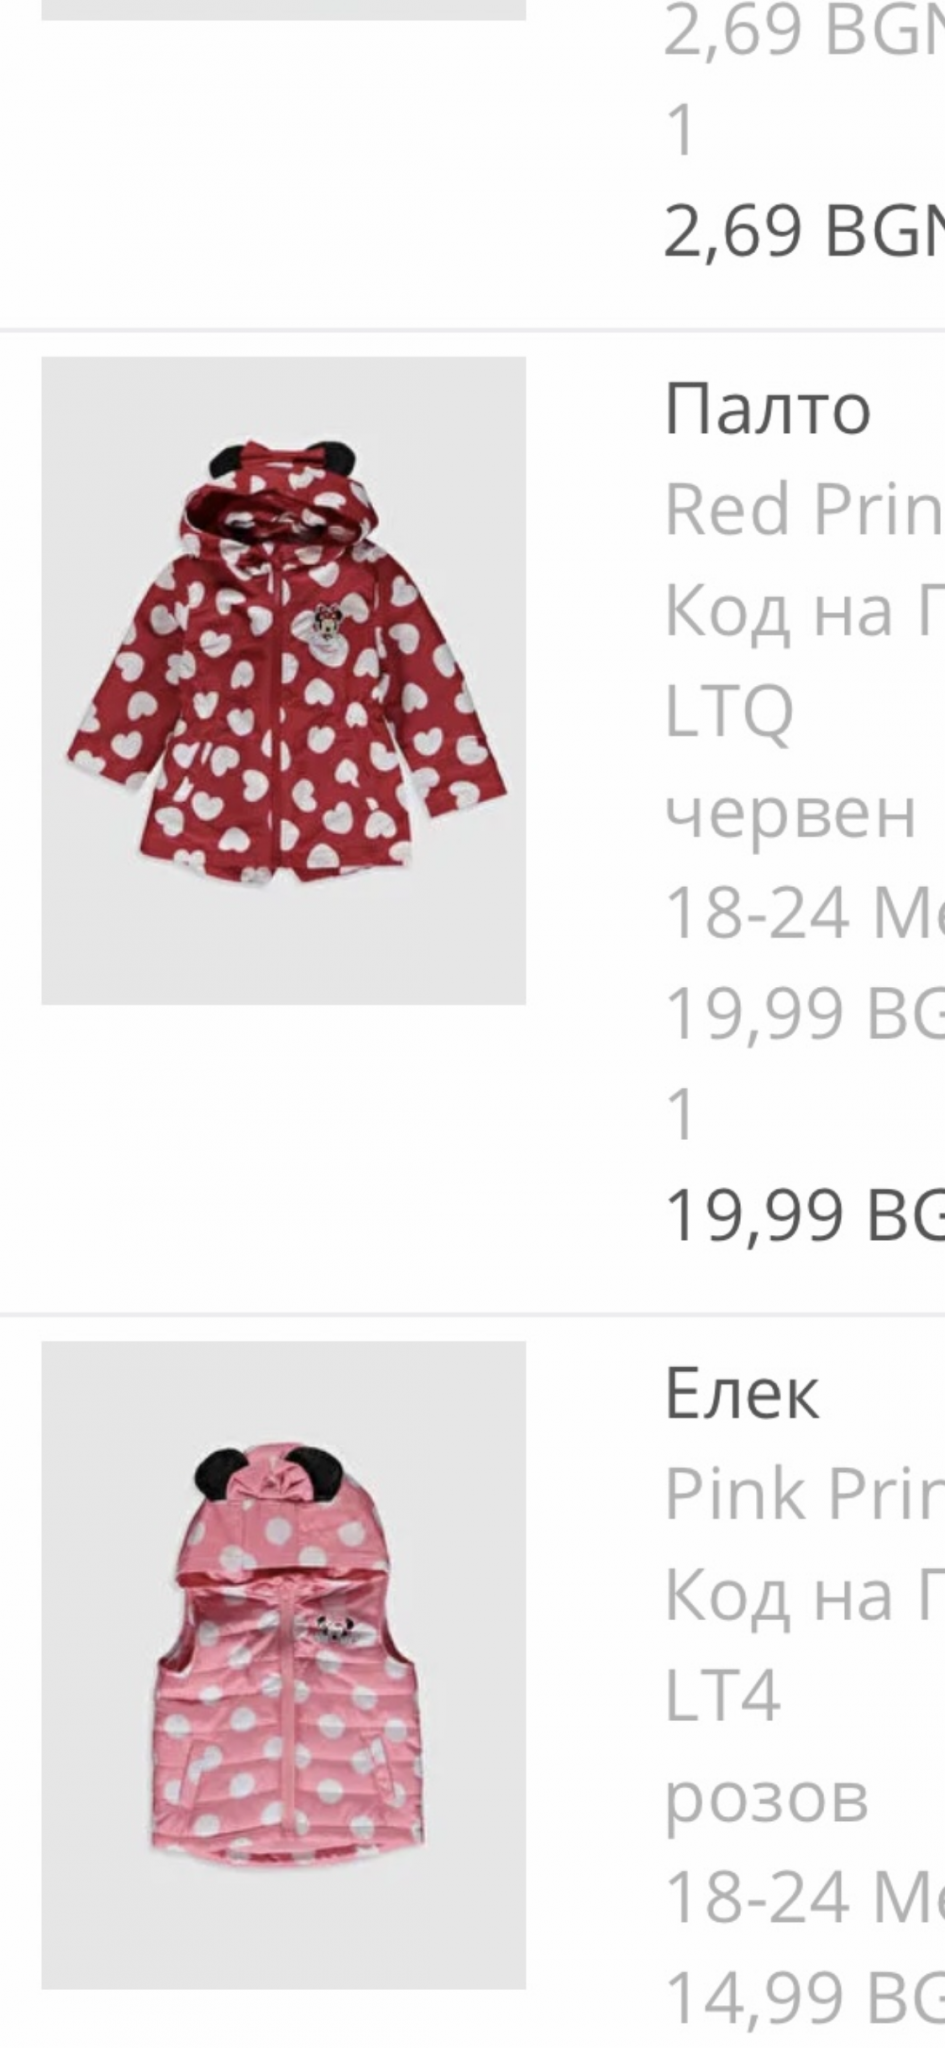
Task: Tap the coat's 18-24 size label
Action: pos(805,914)
